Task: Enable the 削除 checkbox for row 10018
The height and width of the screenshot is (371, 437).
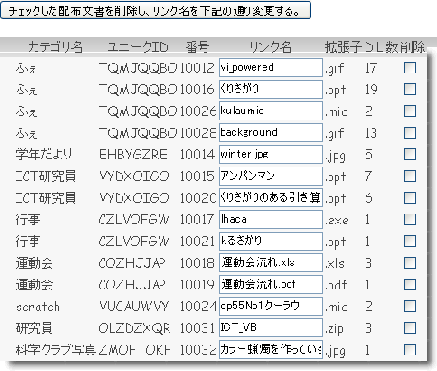Action: click(410, 263)
